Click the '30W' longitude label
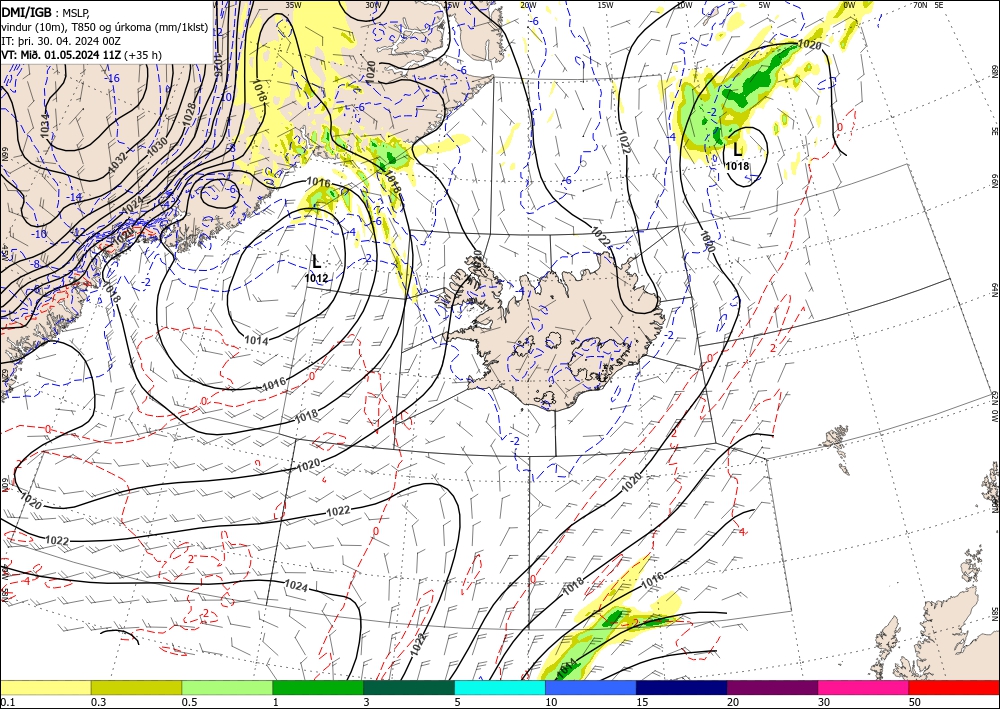The height and width of the screenshot is (709, 1000). (x=373, y=4)
